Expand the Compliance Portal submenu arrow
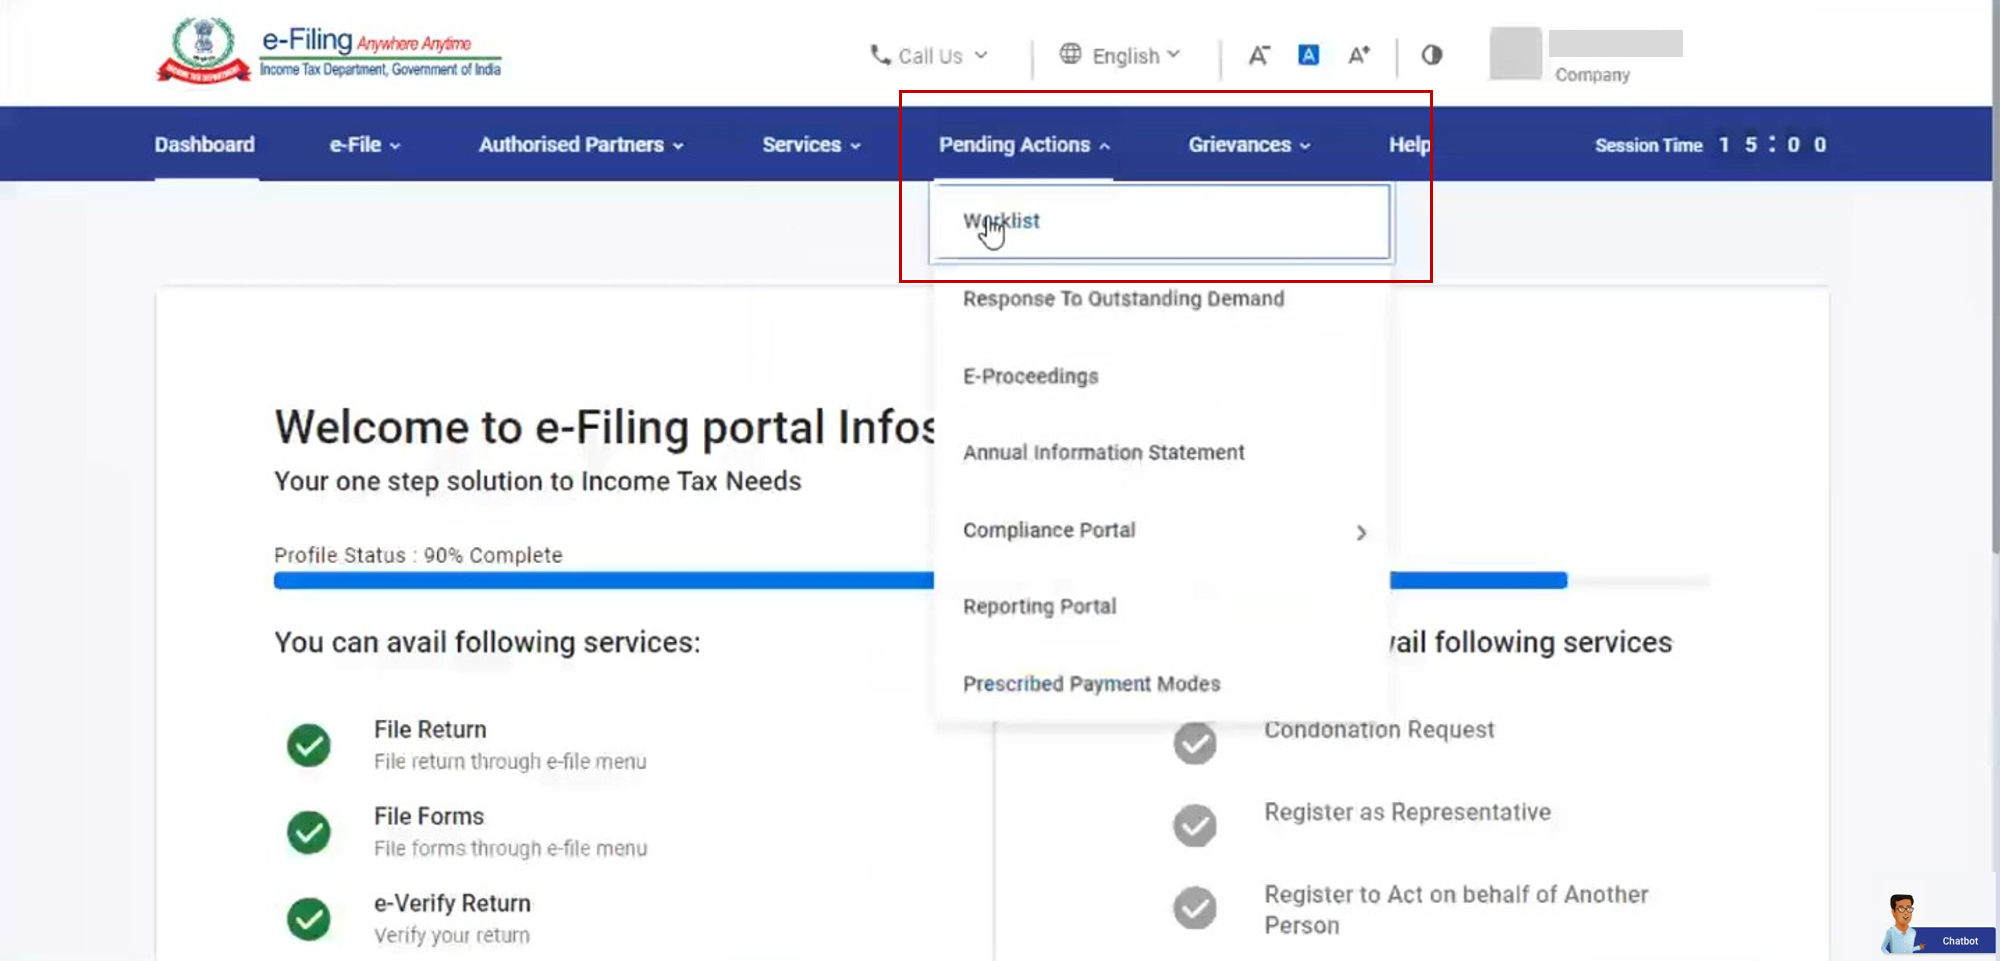Viewport: 2000px width, 961px height. point(1360,532)
